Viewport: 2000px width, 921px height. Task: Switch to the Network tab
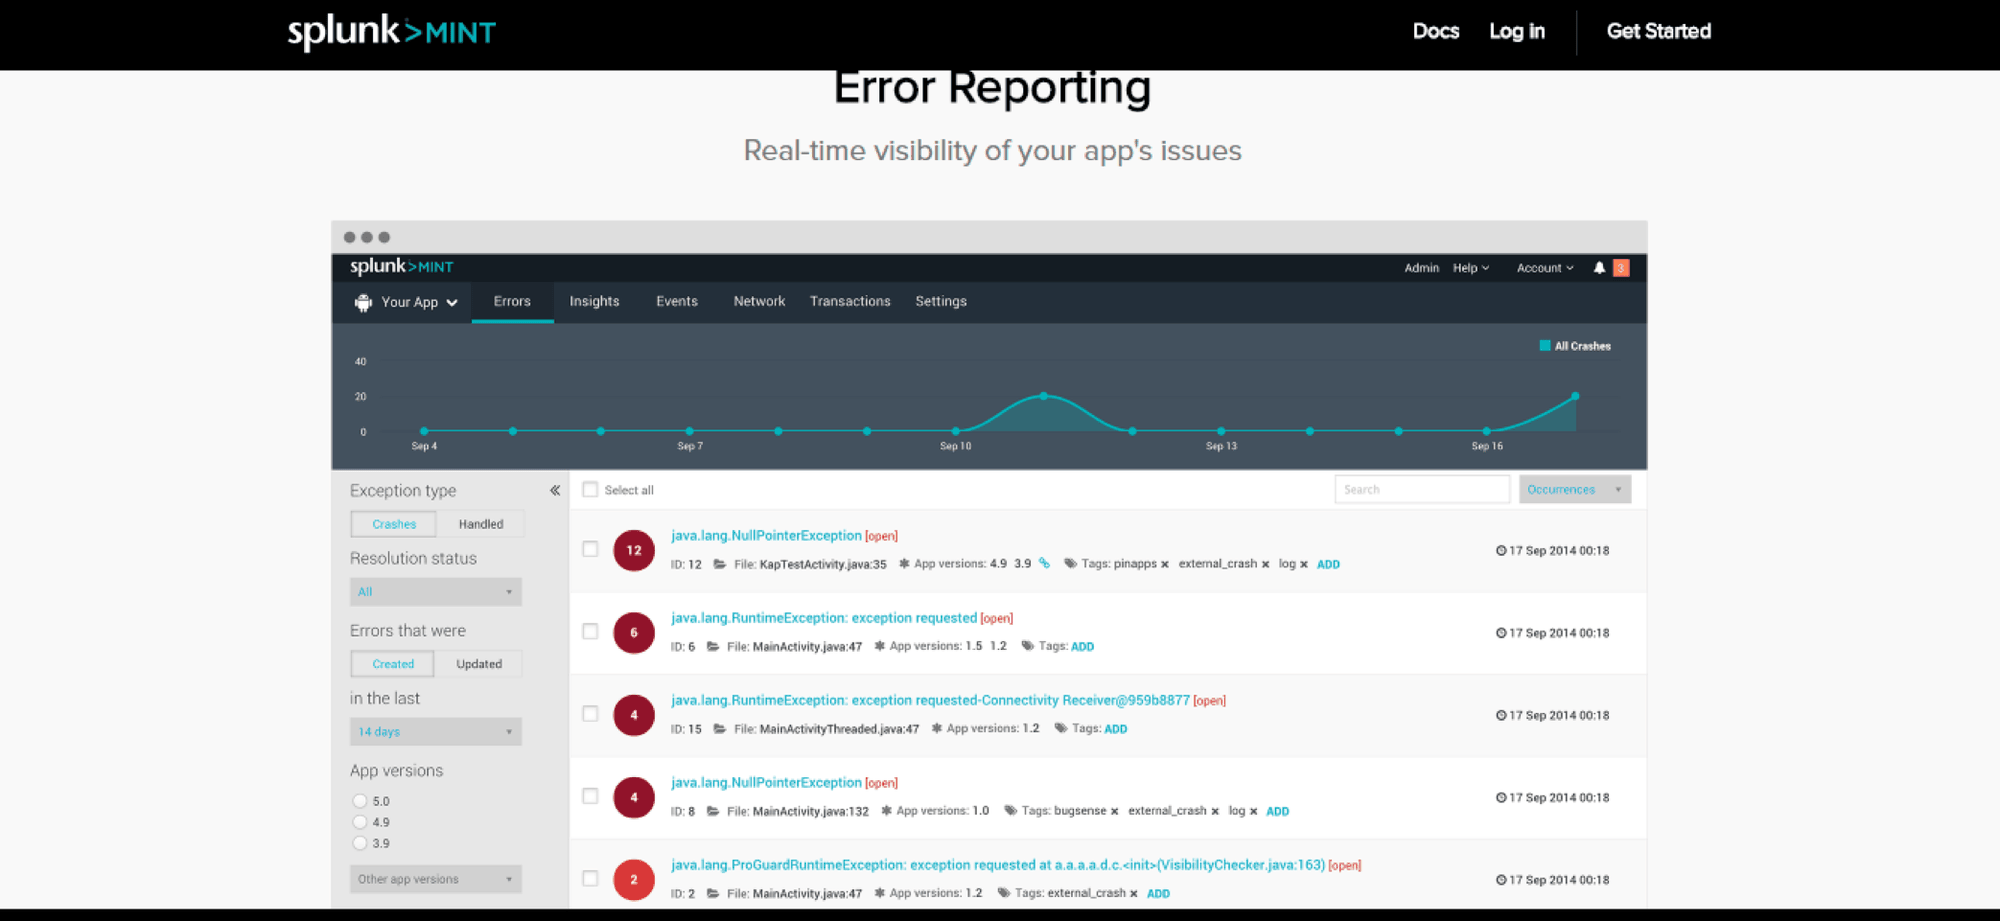[x=759, y=302]
